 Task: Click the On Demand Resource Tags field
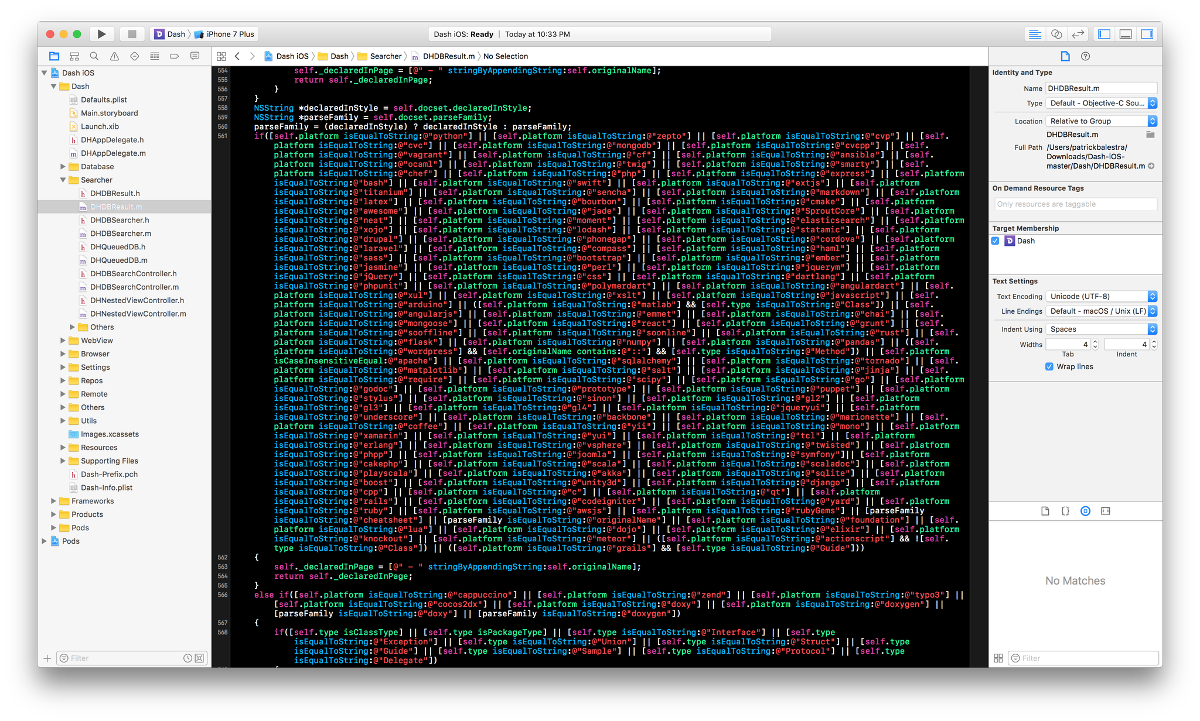tap(1073, 203)
